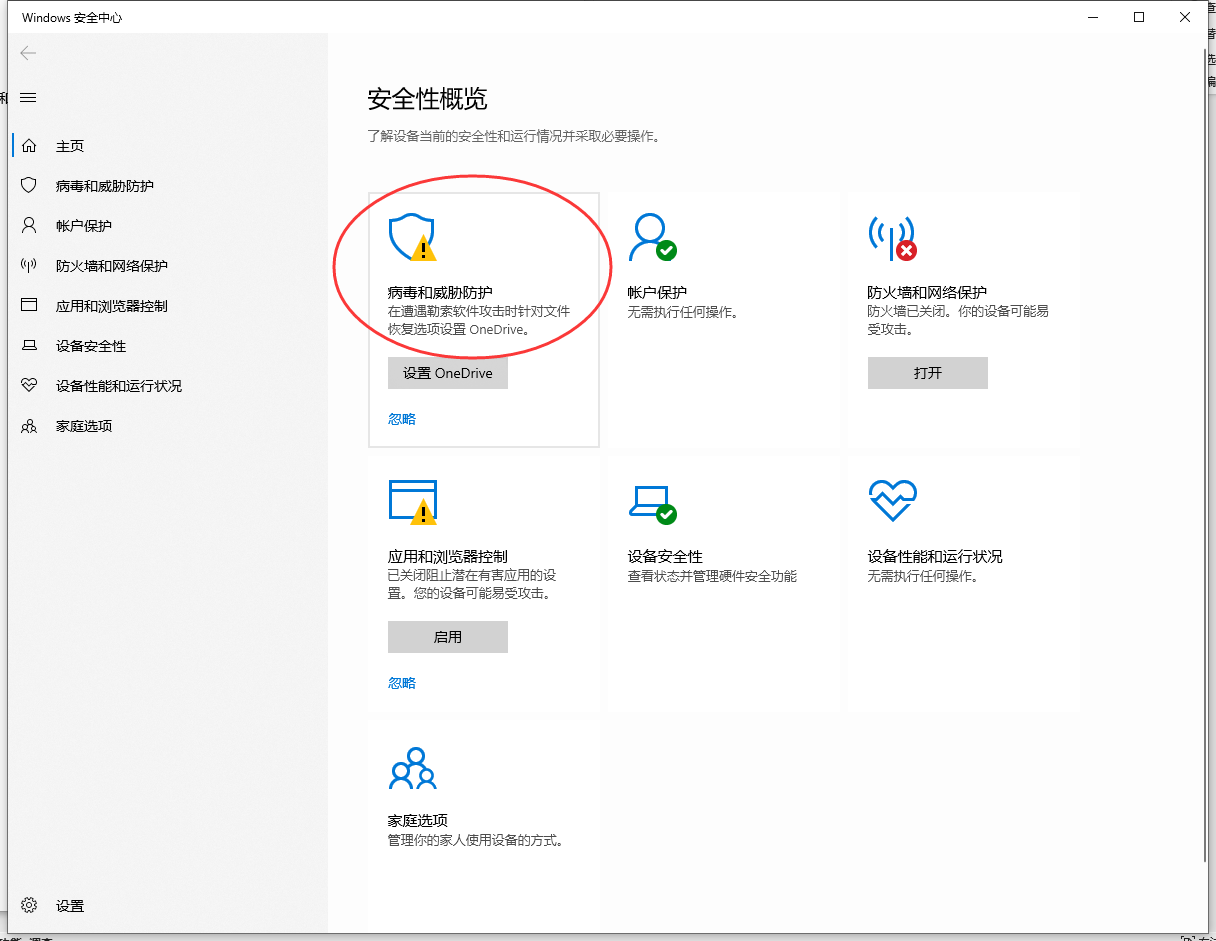Click the 设置 OneDrive button
Screen dimensions: 1216x941
[447, 373]
